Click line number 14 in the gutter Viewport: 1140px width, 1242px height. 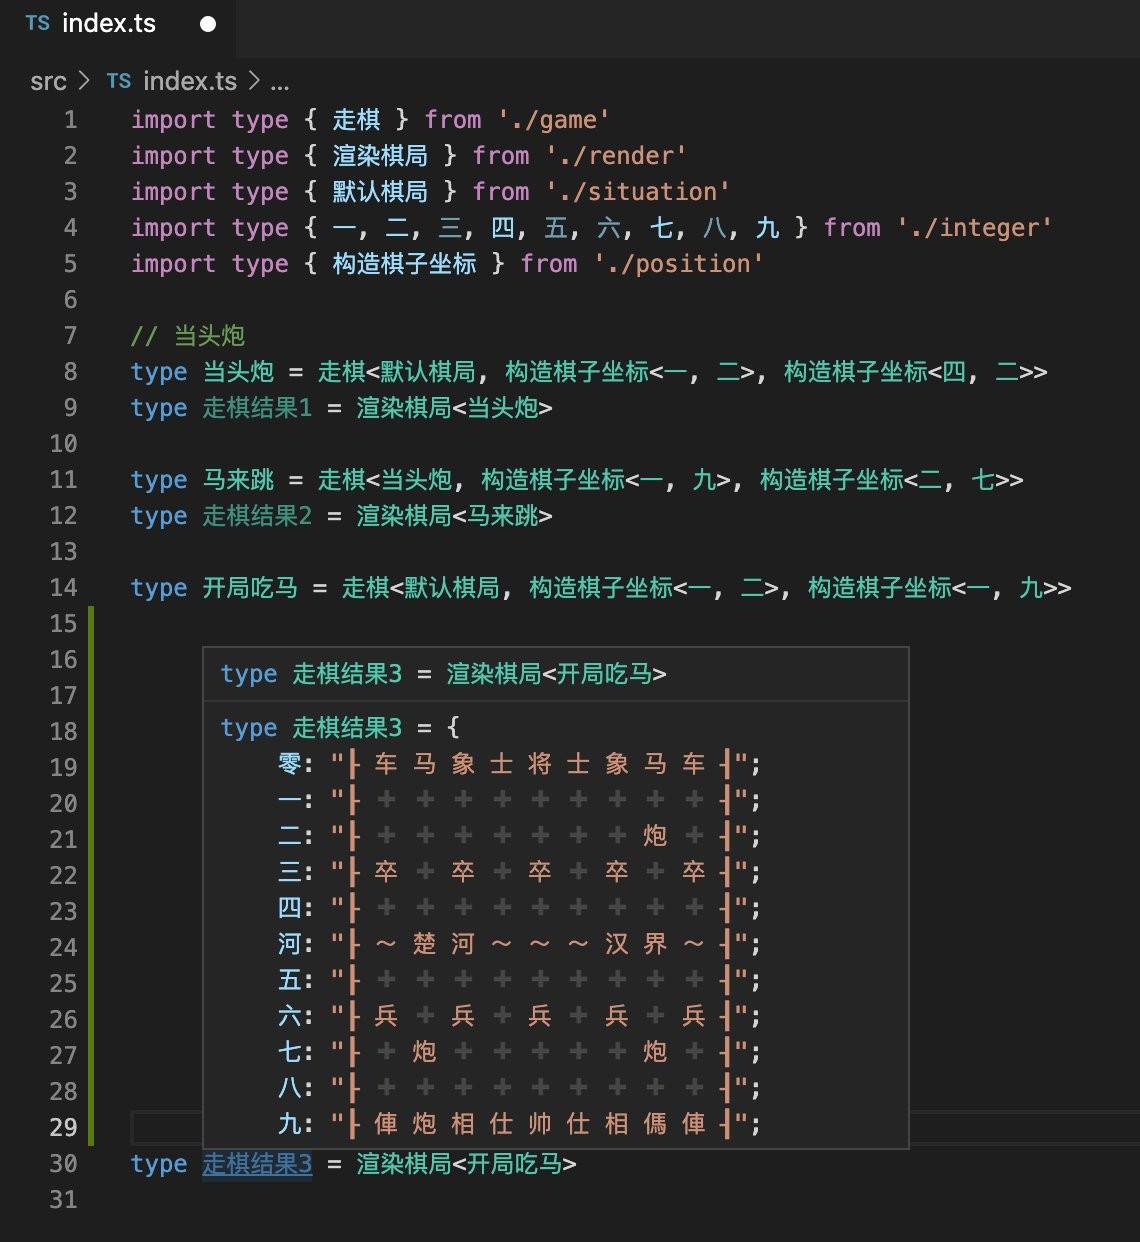(63, 588)
